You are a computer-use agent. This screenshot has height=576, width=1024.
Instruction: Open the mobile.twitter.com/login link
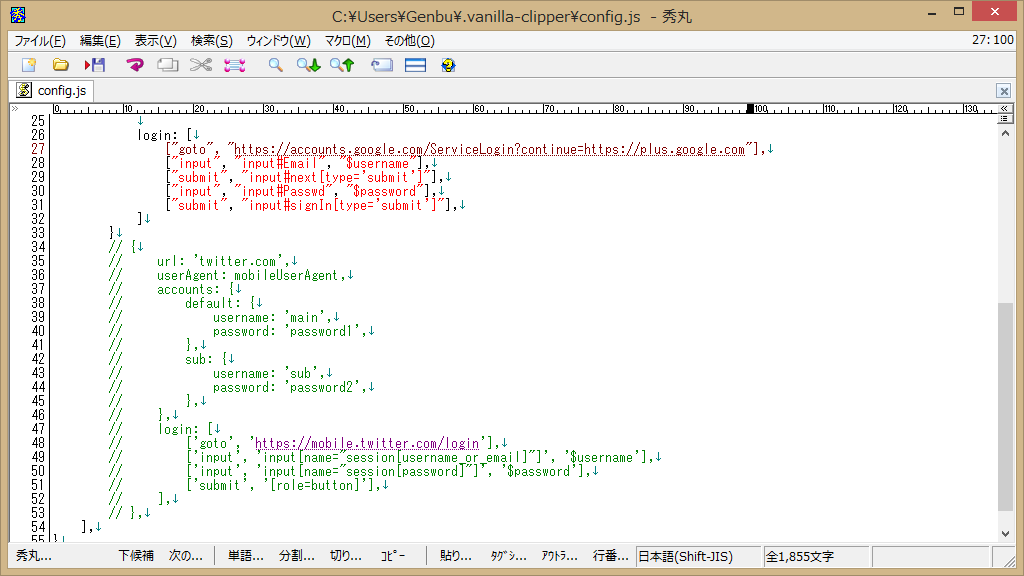pos(368,443)
